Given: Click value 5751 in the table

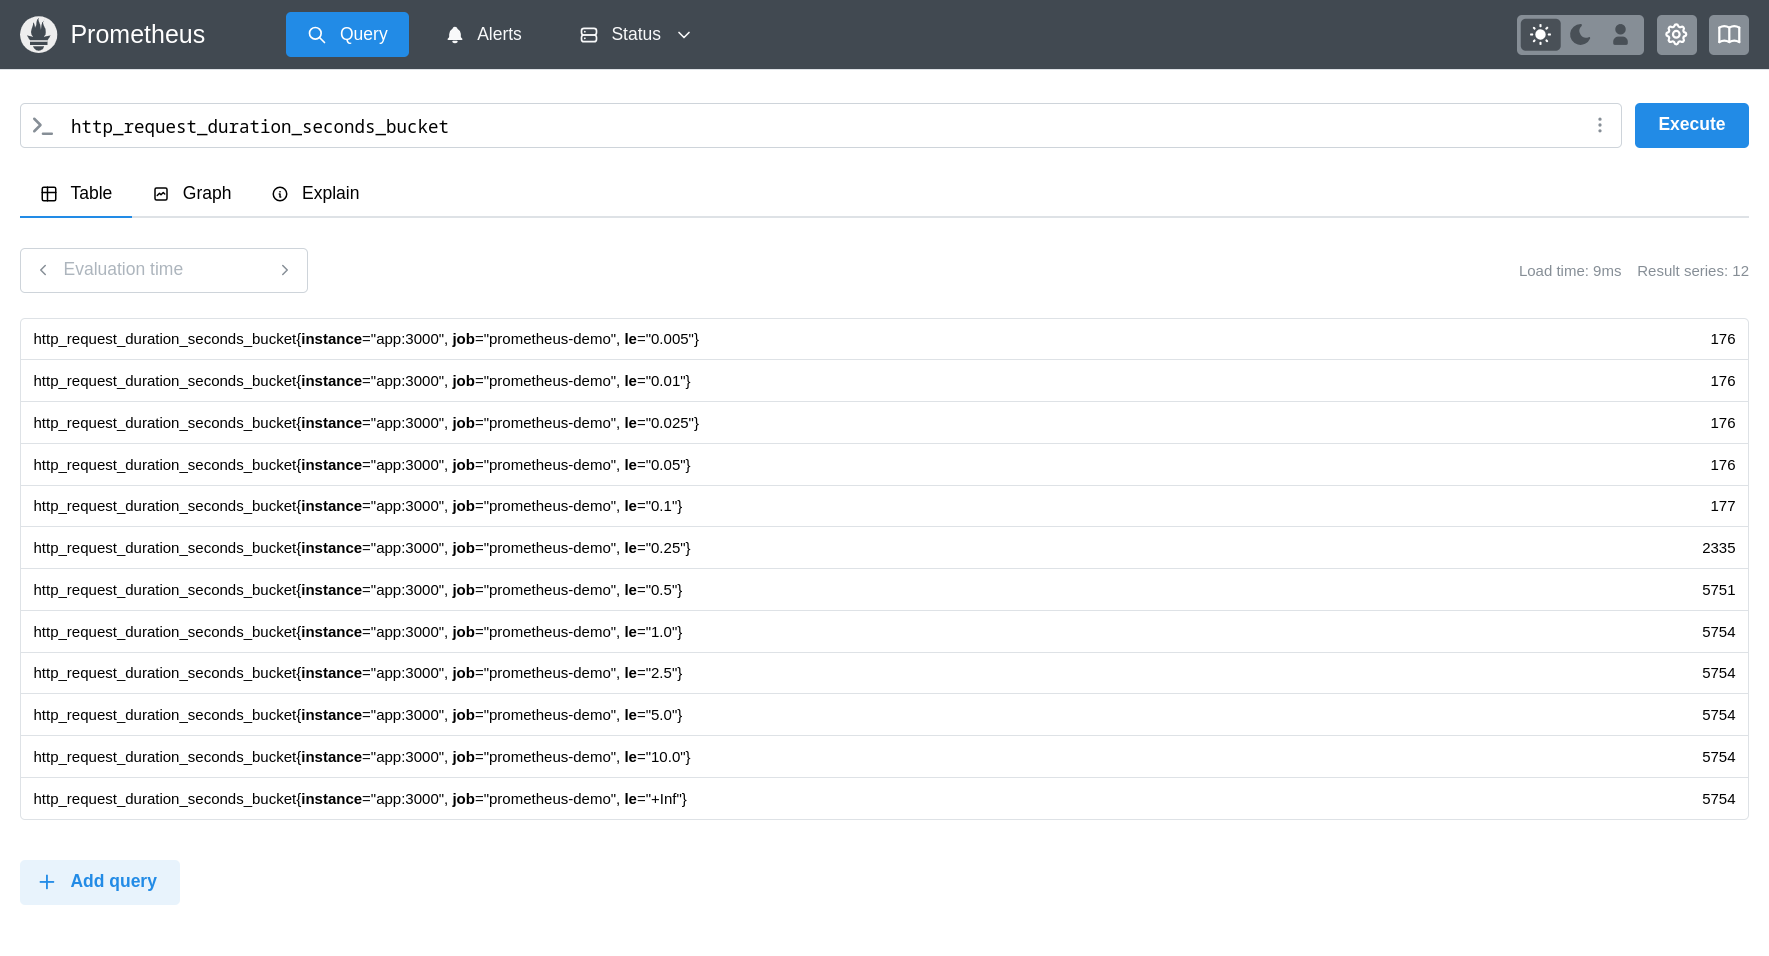Looking at the screenshot, I should click(x=1718, y=590).
